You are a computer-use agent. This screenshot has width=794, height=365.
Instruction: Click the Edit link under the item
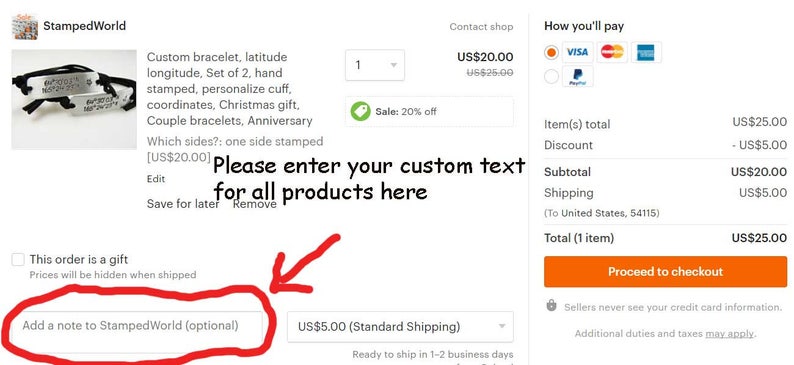click(156, 179)
